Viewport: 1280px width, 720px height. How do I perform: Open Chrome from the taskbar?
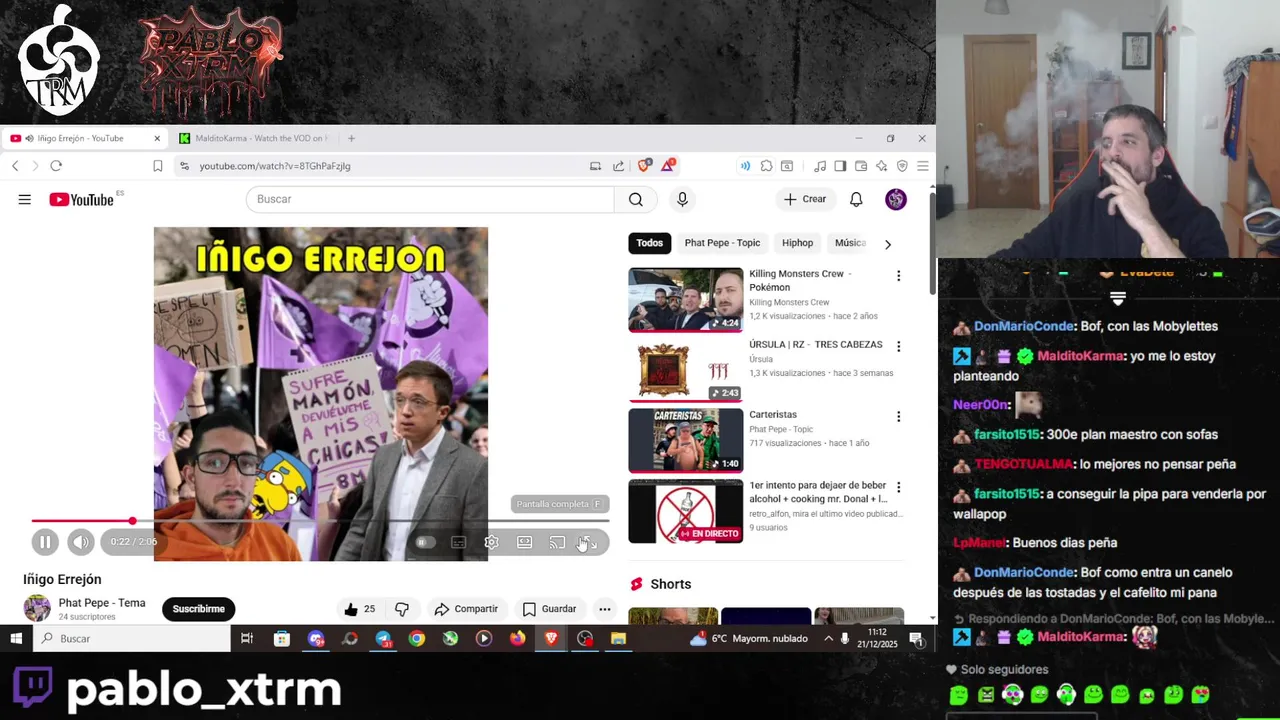(417, 638)
